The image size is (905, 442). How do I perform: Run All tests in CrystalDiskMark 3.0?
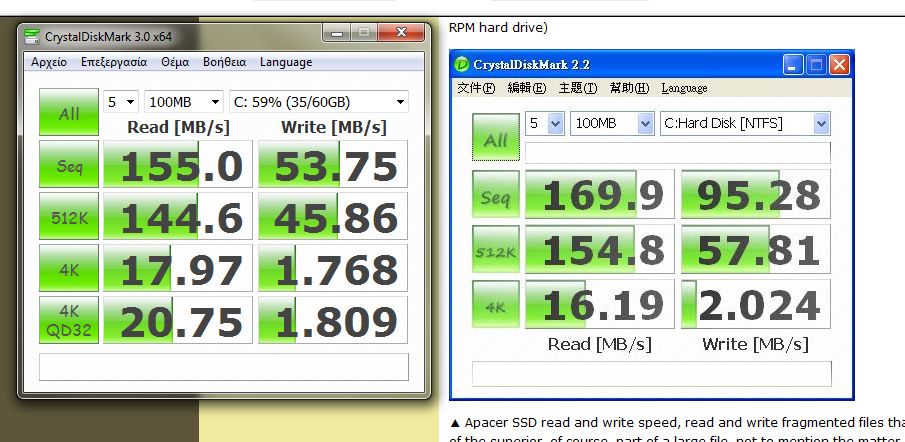point(69,112)
